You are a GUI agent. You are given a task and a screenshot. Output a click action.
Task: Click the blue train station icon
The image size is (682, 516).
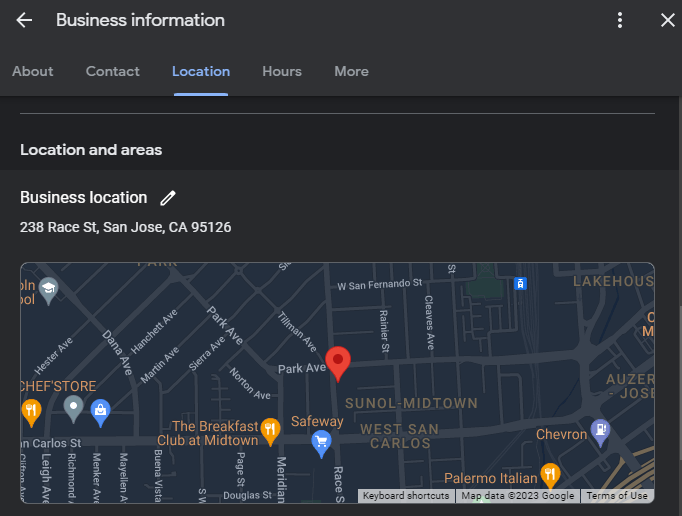pos(520,284)
